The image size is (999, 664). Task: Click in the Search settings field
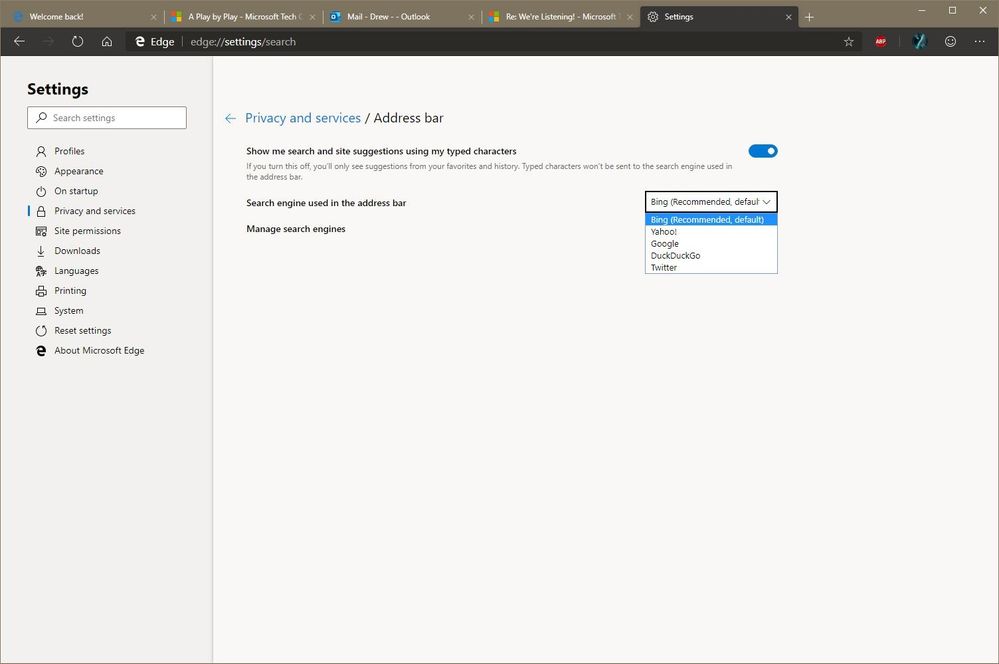107,118
